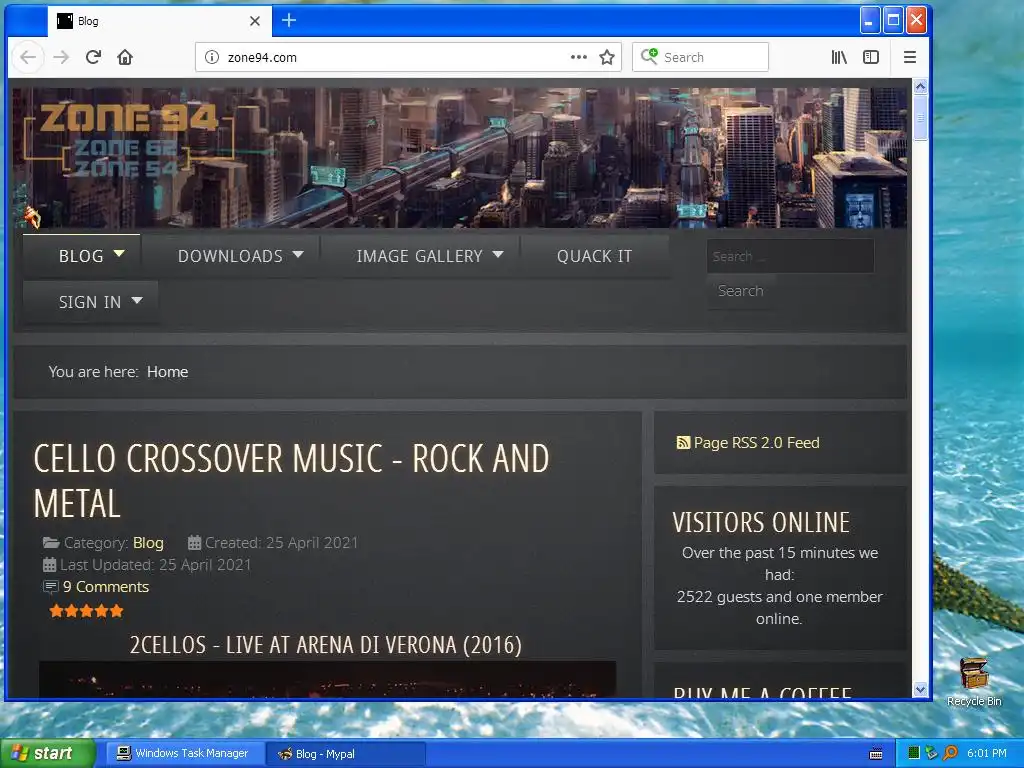Click the page scrollbar down arrow
Screen dimensions: 1024x768
pyautogui.click(x=920, y=690)
